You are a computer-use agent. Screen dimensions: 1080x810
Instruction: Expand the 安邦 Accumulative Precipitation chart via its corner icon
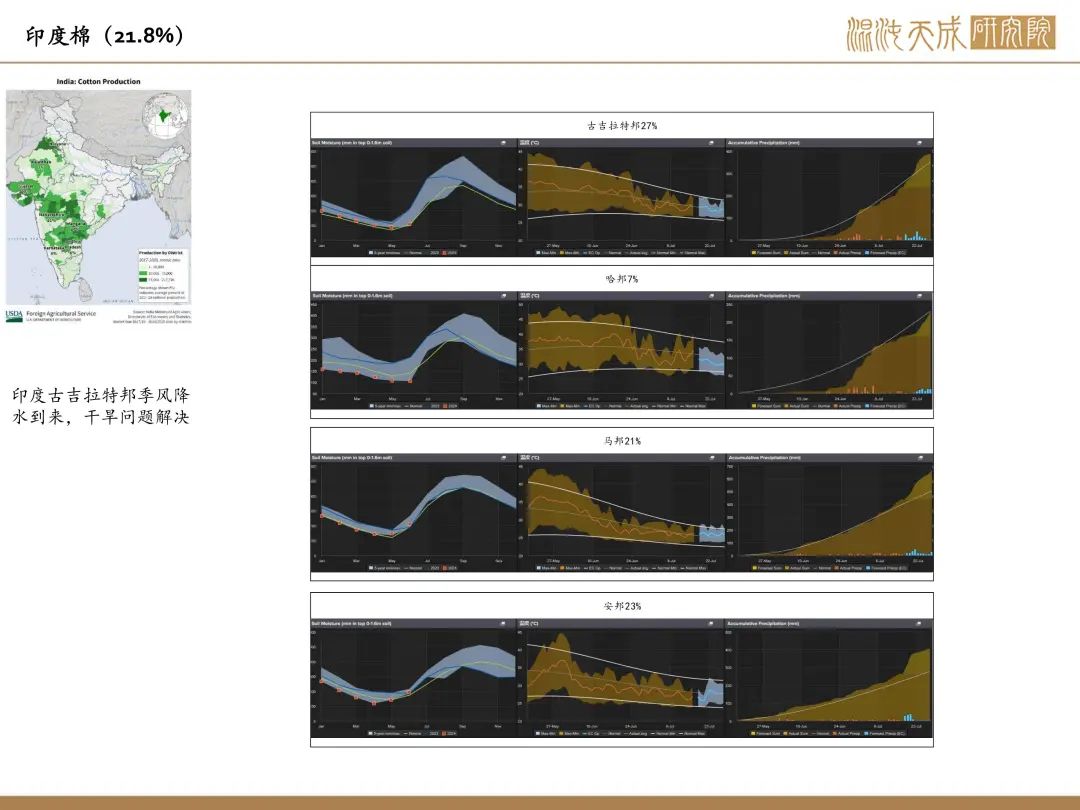920,623
